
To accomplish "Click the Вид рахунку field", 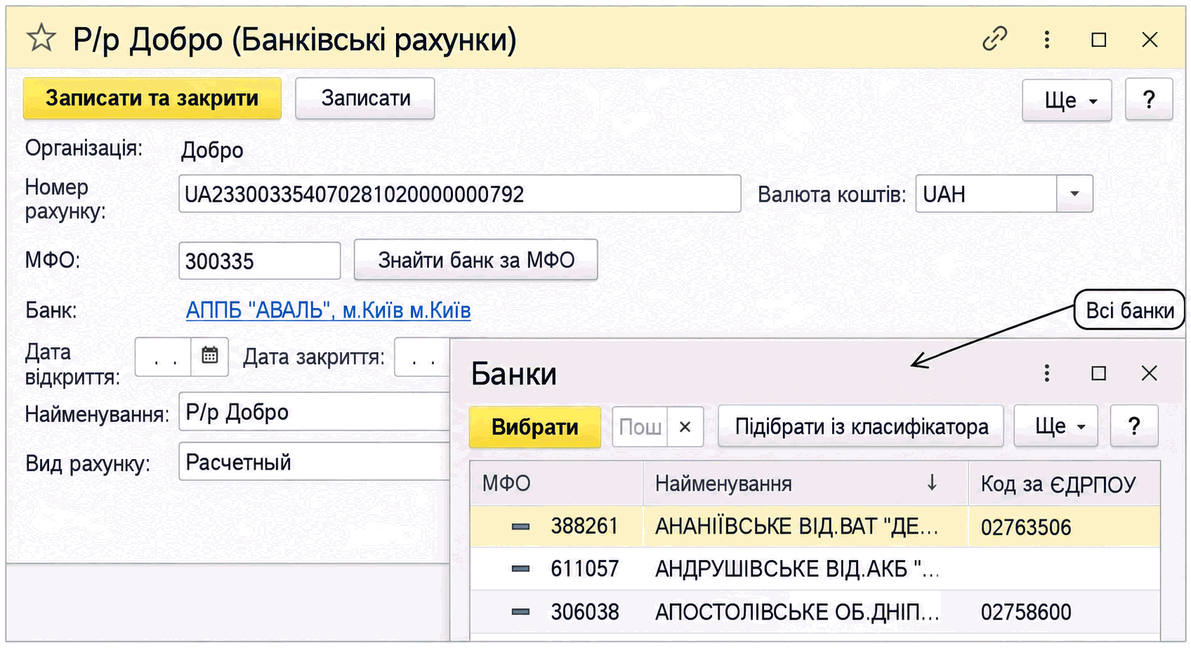I will coord(315,461).
